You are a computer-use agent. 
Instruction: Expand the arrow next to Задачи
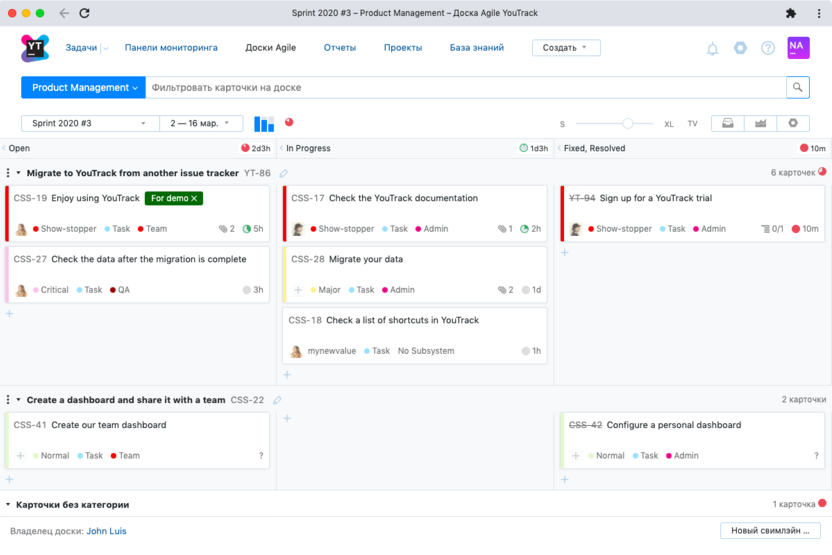tap(106, 48)
